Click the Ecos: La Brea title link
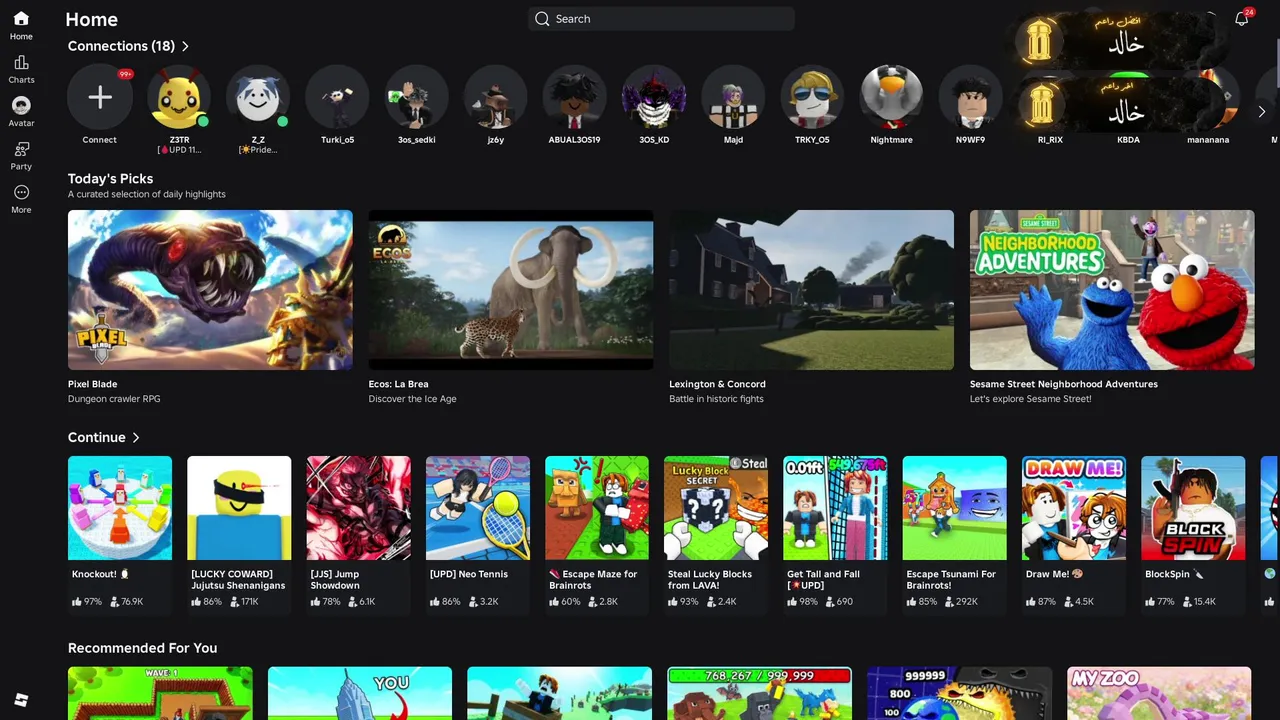 coord(398,384)
